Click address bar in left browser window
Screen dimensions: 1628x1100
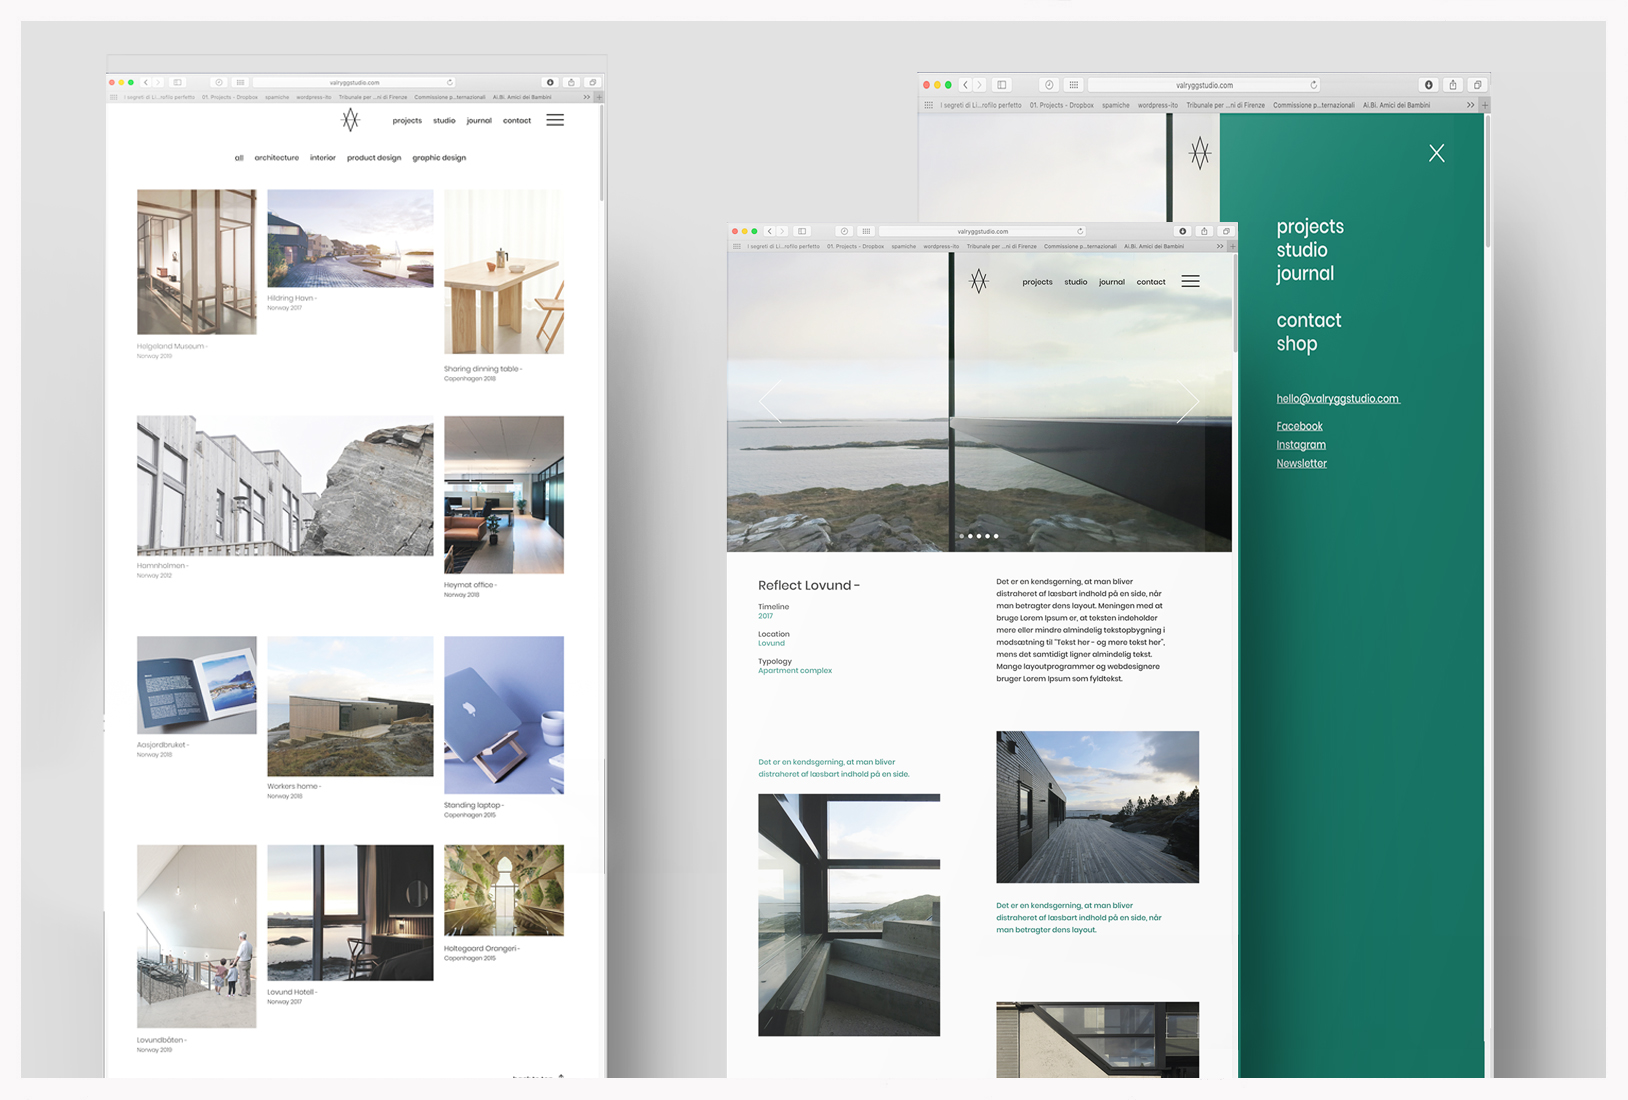(x=354, y=82)
